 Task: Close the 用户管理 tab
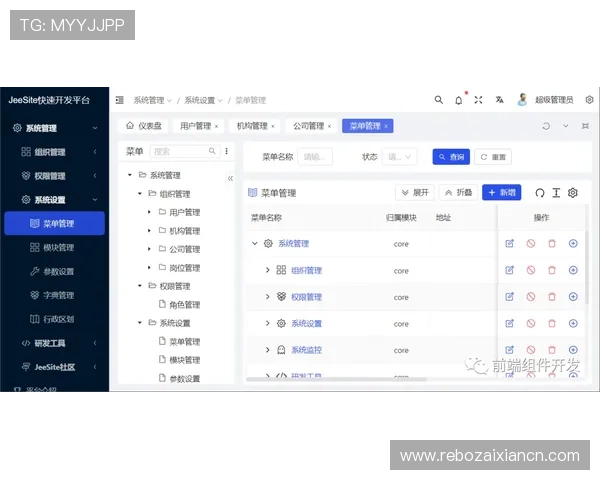click(x=217, y=126)
